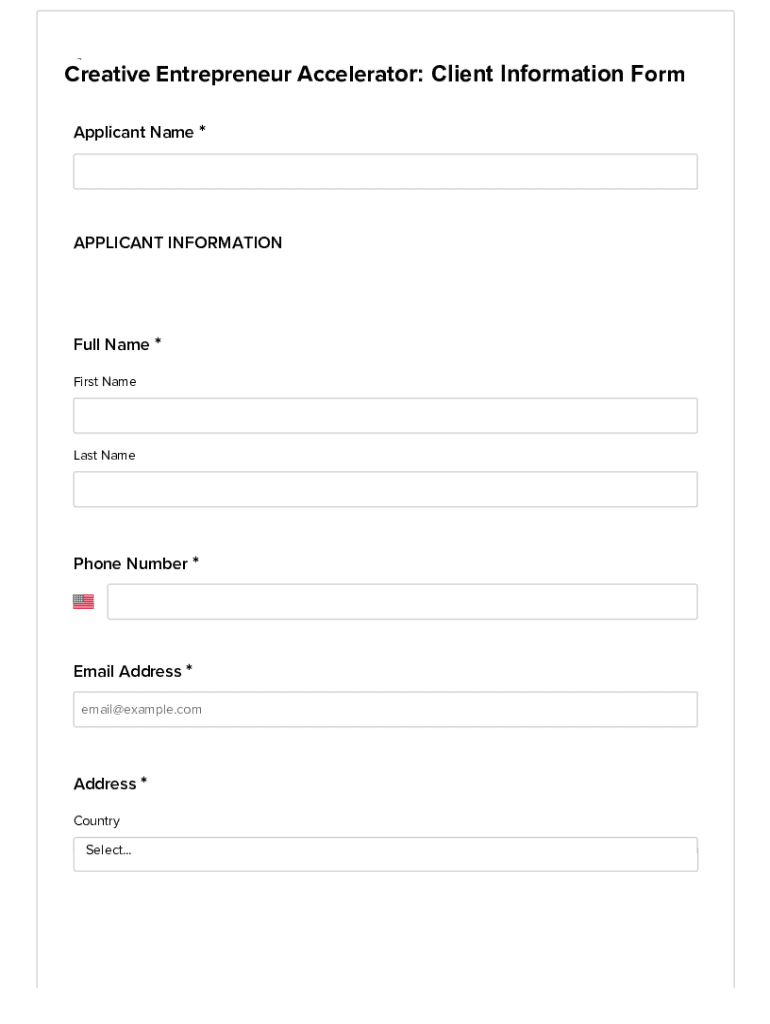Click the Phone Number entry field
This screenshot has width=770, height=1024.
click(x=402, y=602)
